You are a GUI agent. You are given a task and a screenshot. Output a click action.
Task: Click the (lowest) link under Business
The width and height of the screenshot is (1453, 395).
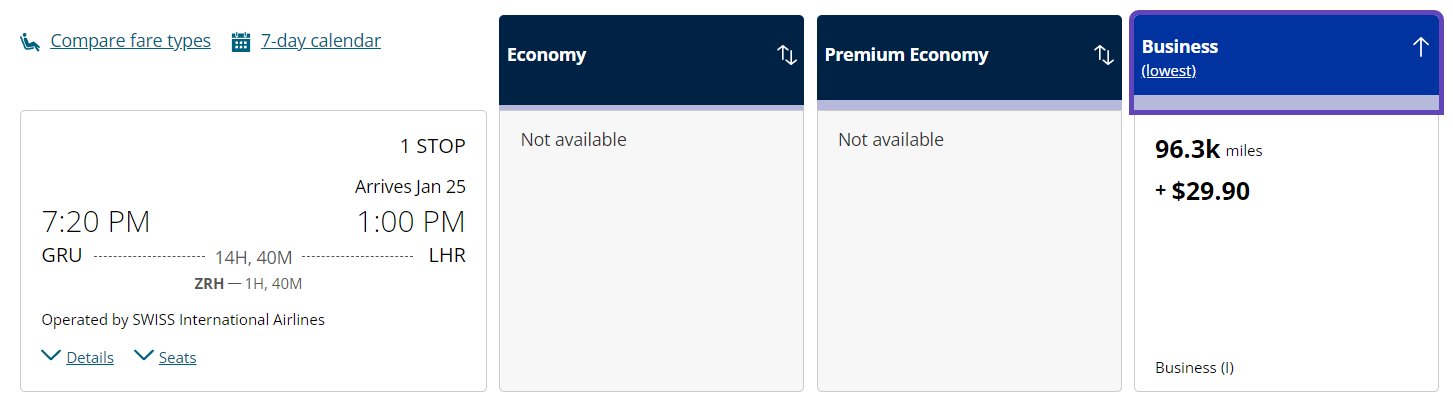[x=1169, y=71]
